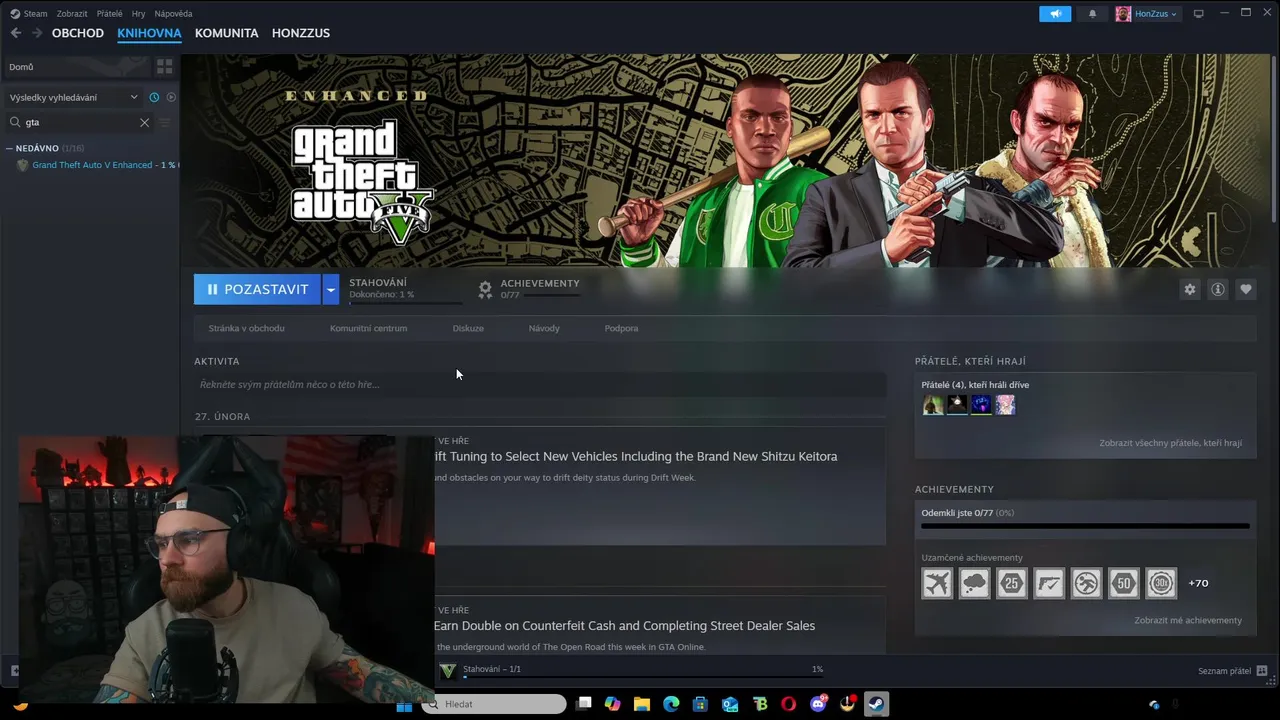The image size is (1280, 720).
Task: Click the activity post input field
Action: tap(540, 384)
